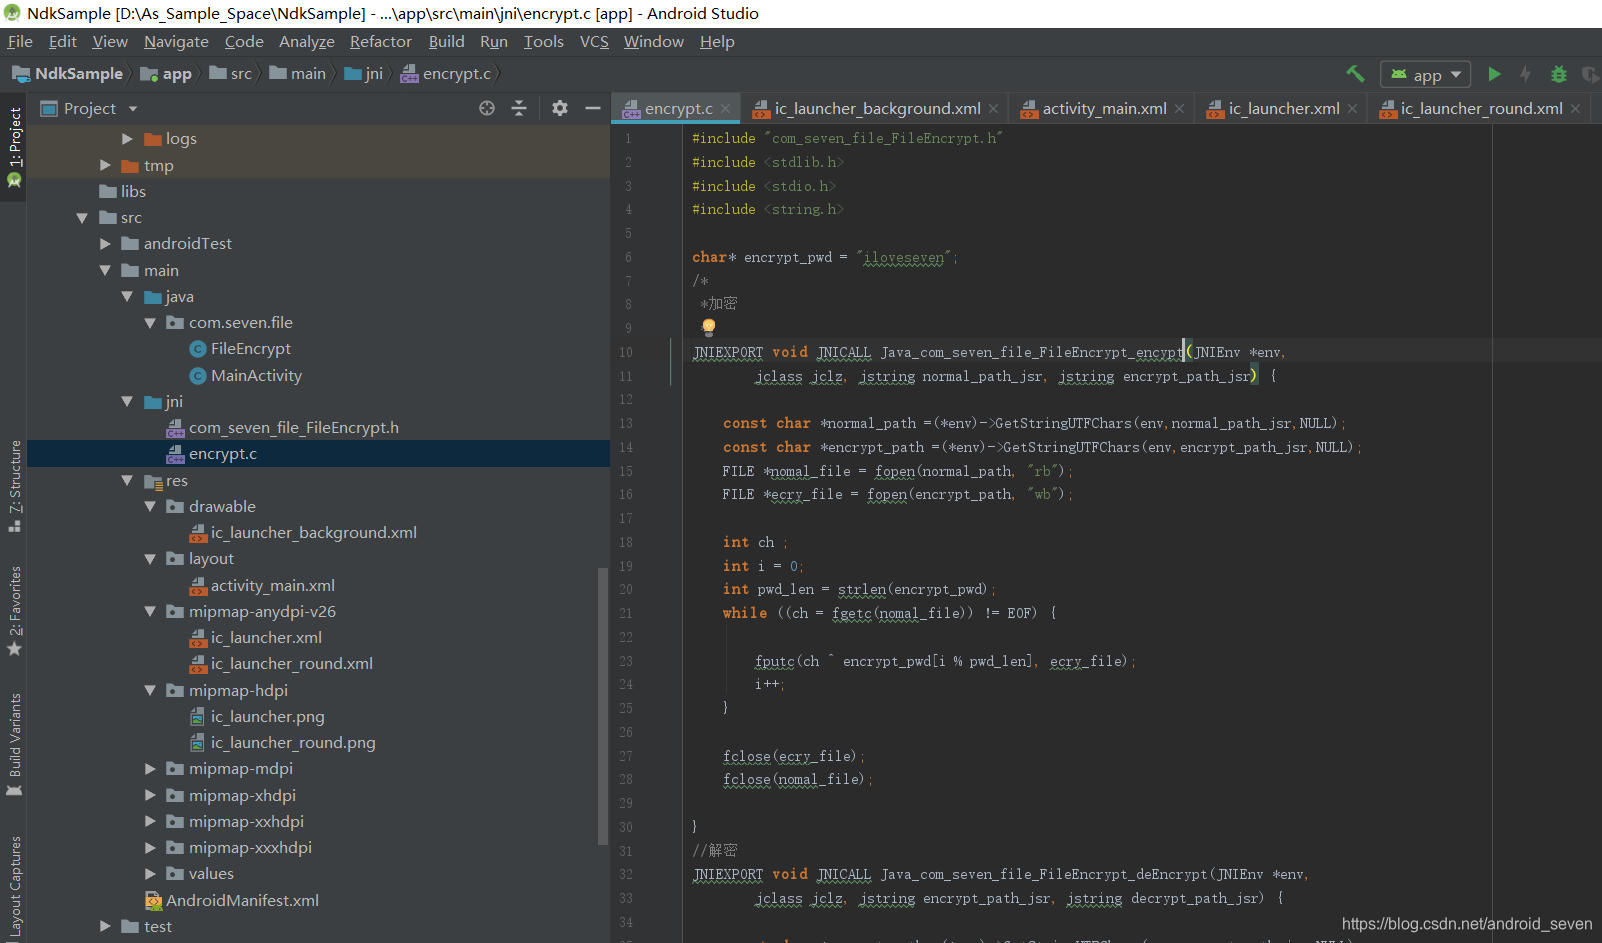Select ic_launcher_round.png file
The height and width of the screenshot is (943, 1602).
282,742
